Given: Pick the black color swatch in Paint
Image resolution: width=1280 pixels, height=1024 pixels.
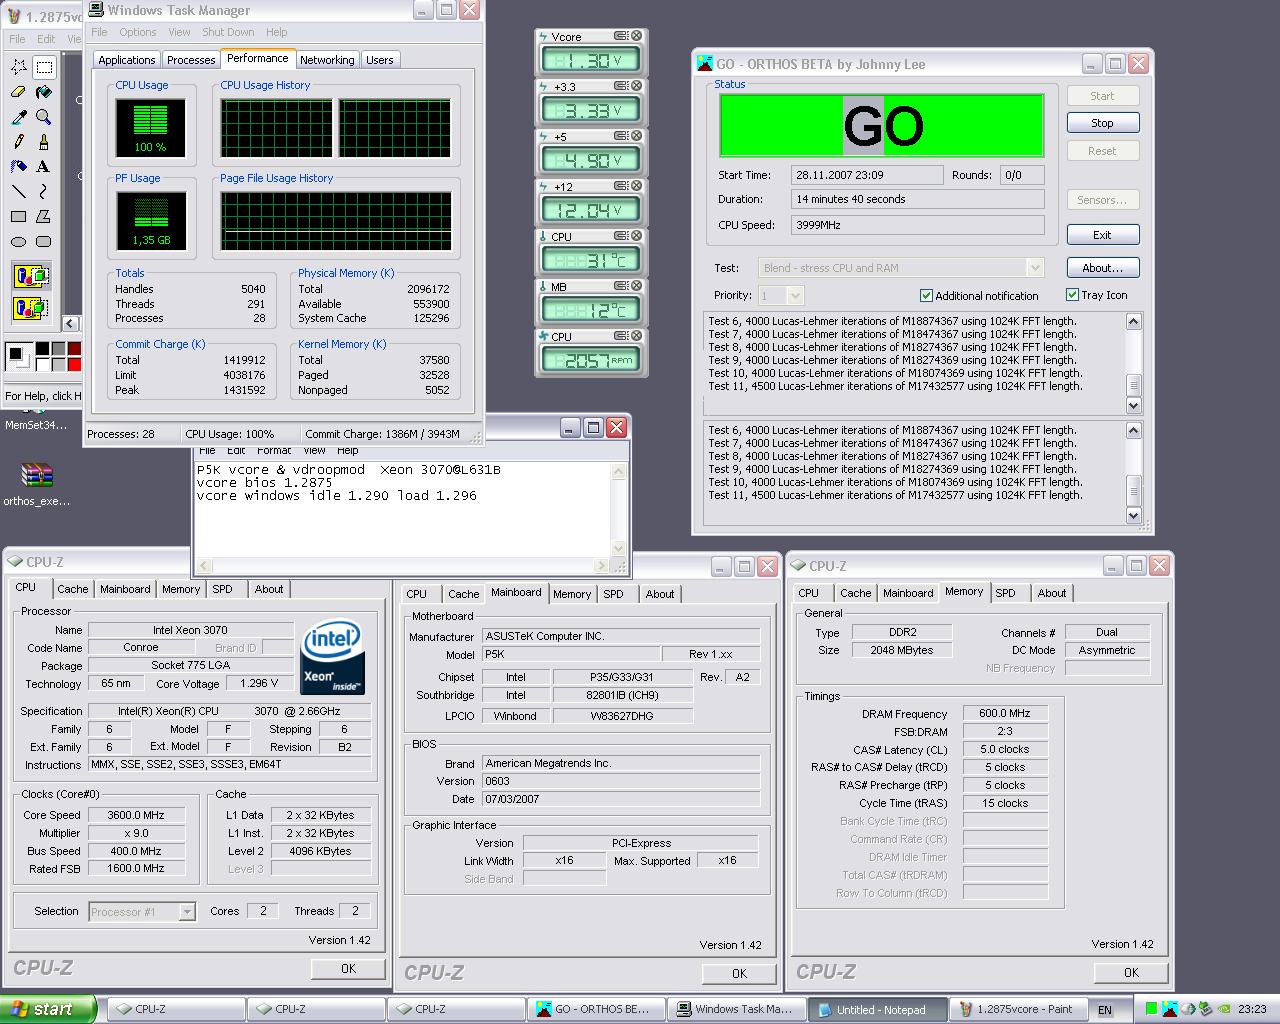Looking at the screenshot, I should tap(42, 349).
